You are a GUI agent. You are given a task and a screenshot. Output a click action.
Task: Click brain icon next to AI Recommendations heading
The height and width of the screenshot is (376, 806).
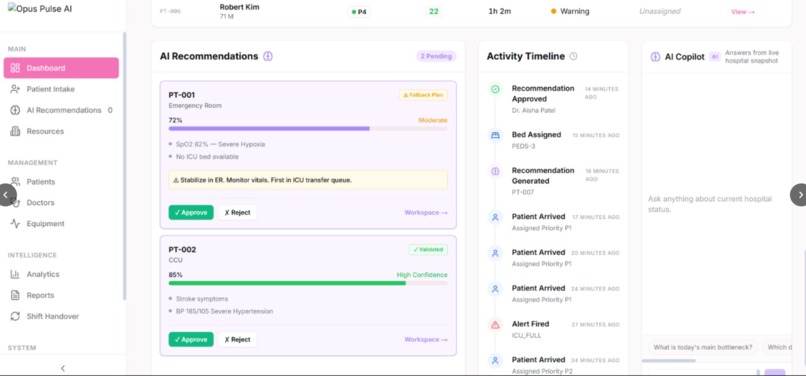coord(268,57)
